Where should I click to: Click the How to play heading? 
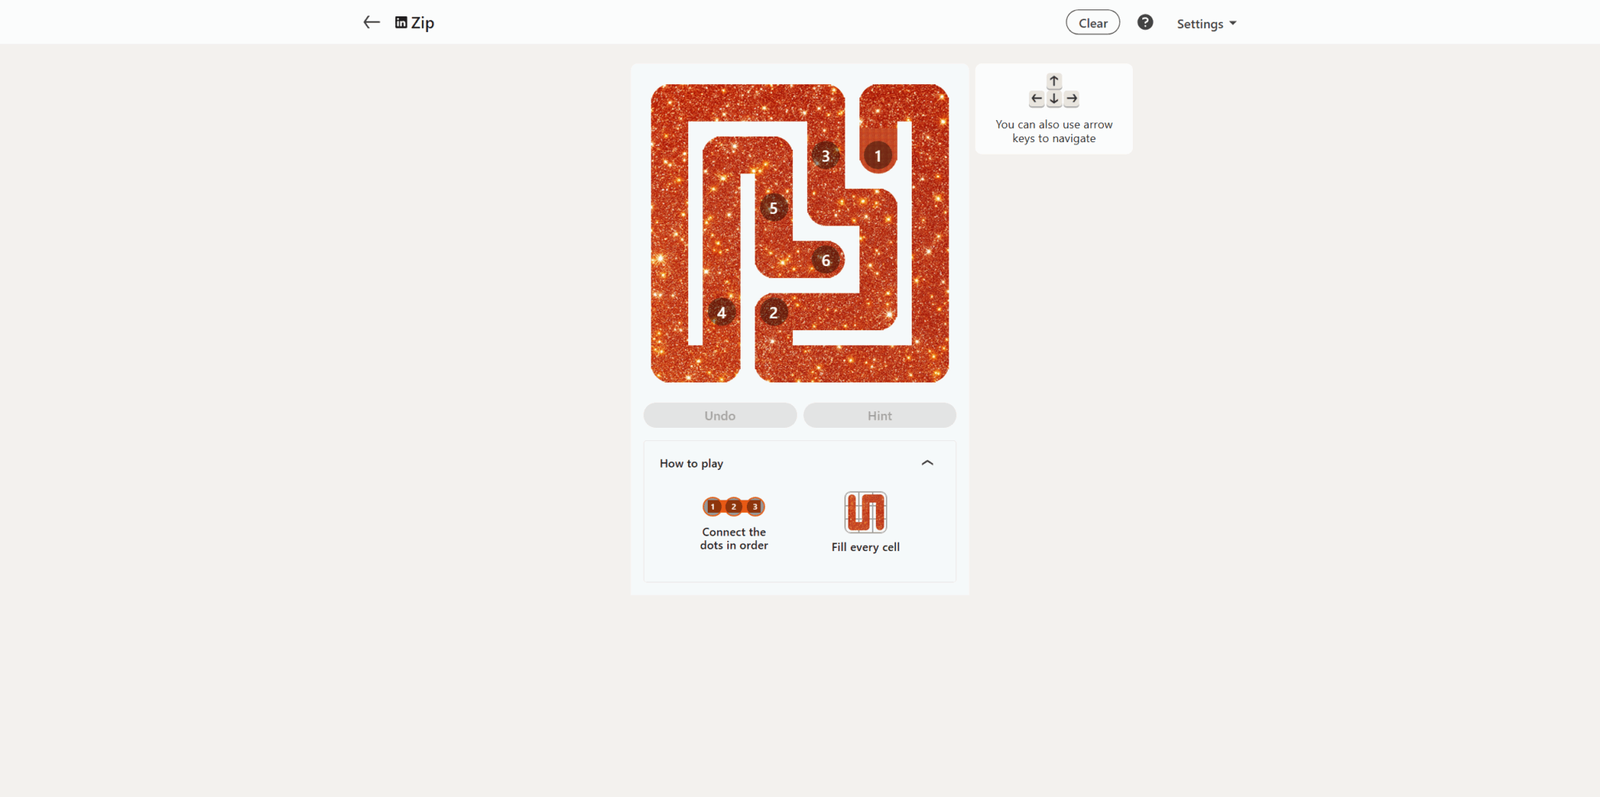tap(691, 463)
